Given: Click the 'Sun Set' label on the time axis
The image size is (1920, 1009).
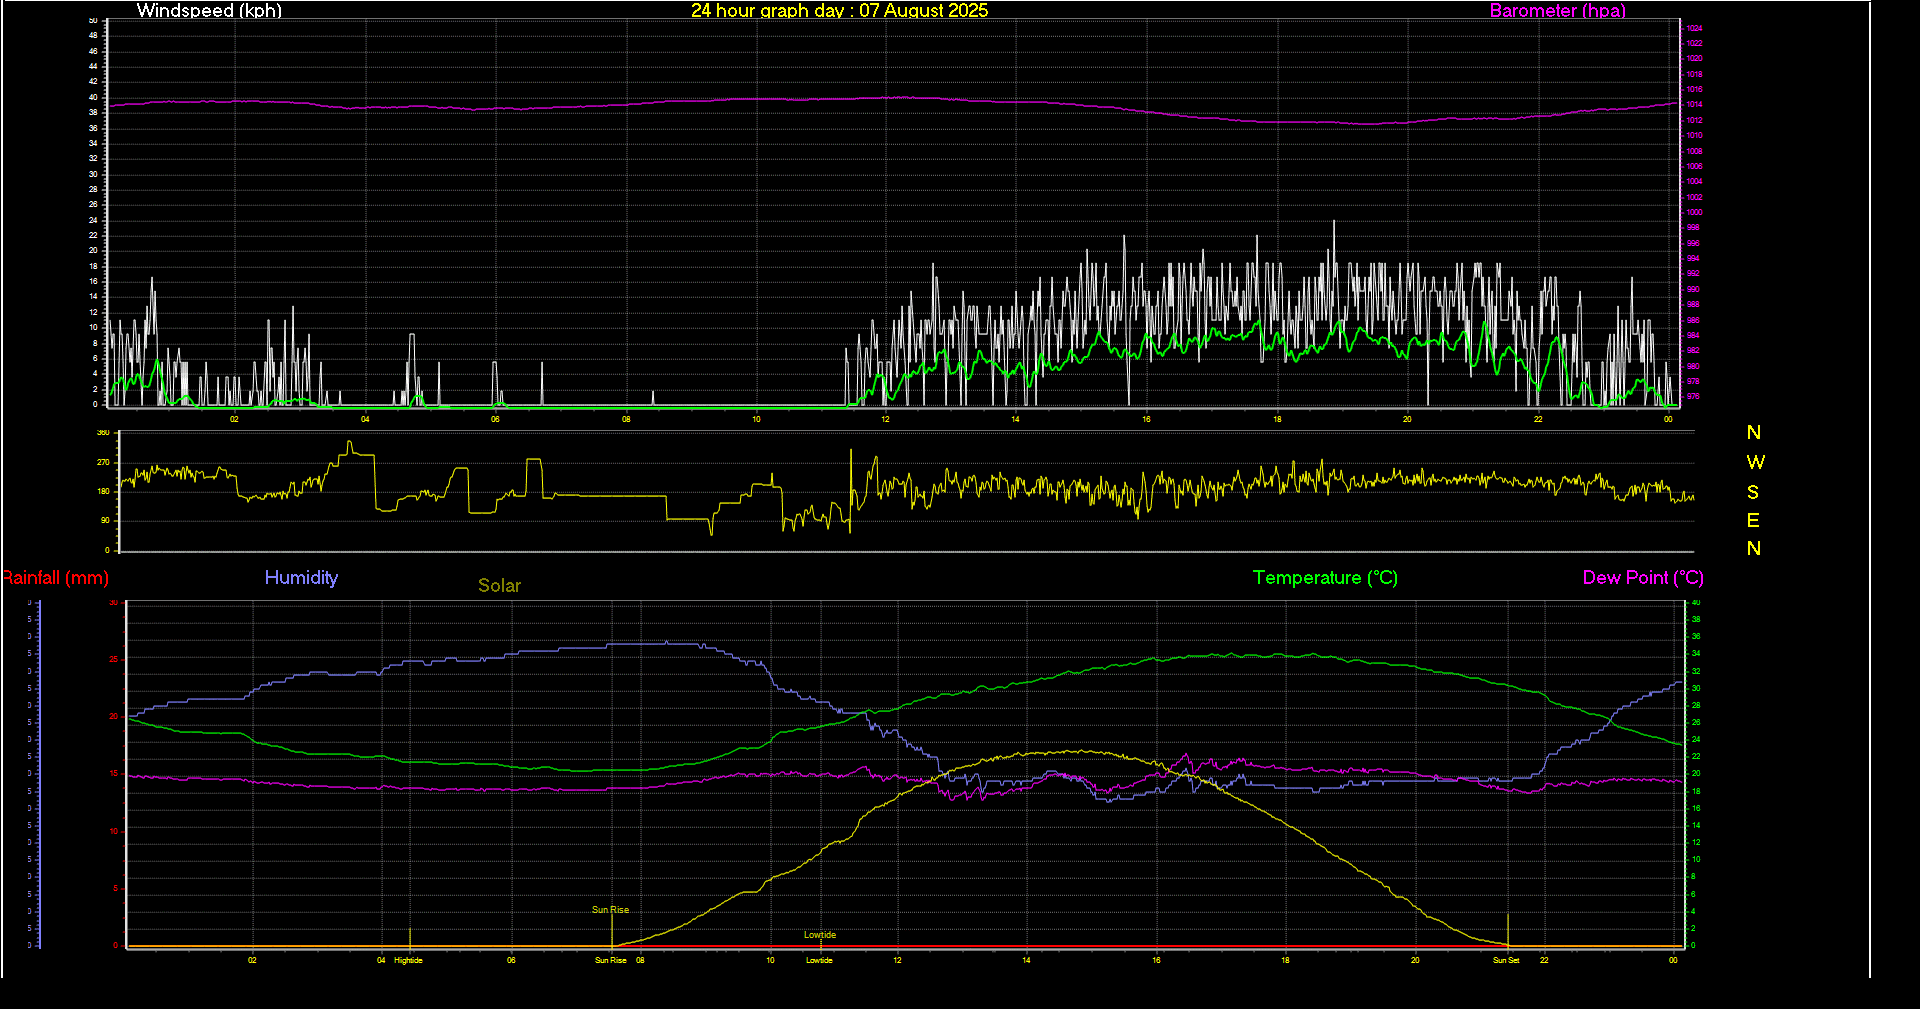Looking at the screenshot, I should click(x=1506, y=960).
